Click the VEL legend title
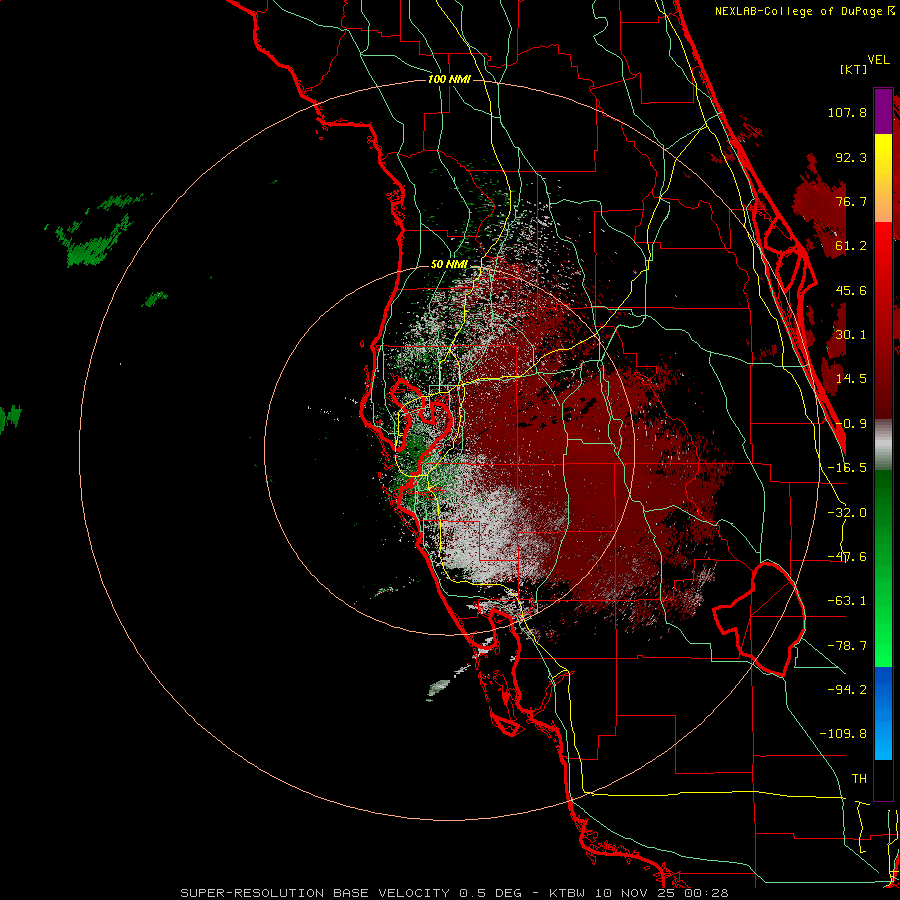Image resolution: width=900 pixels, height=900 pixels. [x=878, y=60]
